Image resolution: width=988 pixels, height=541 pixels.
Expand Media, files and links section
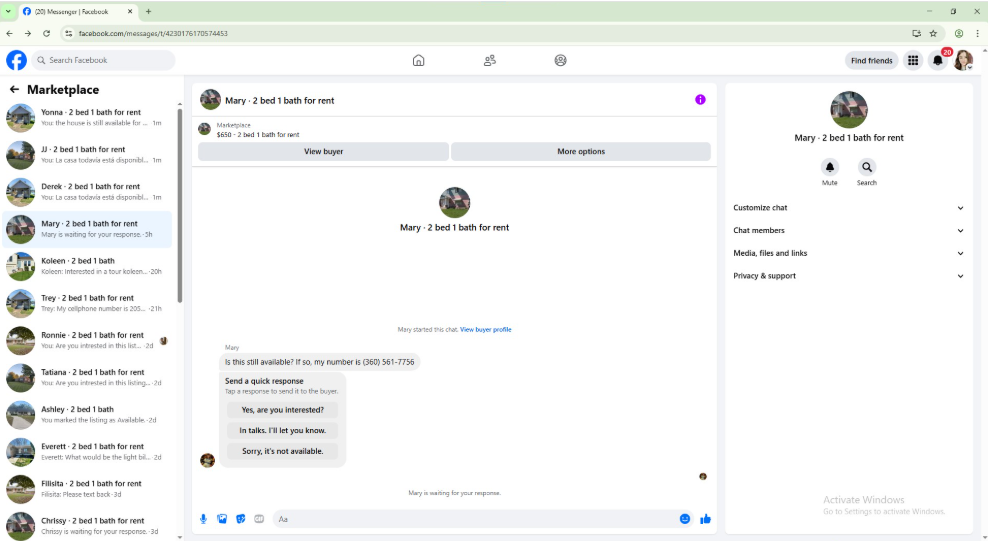(848, 253)
